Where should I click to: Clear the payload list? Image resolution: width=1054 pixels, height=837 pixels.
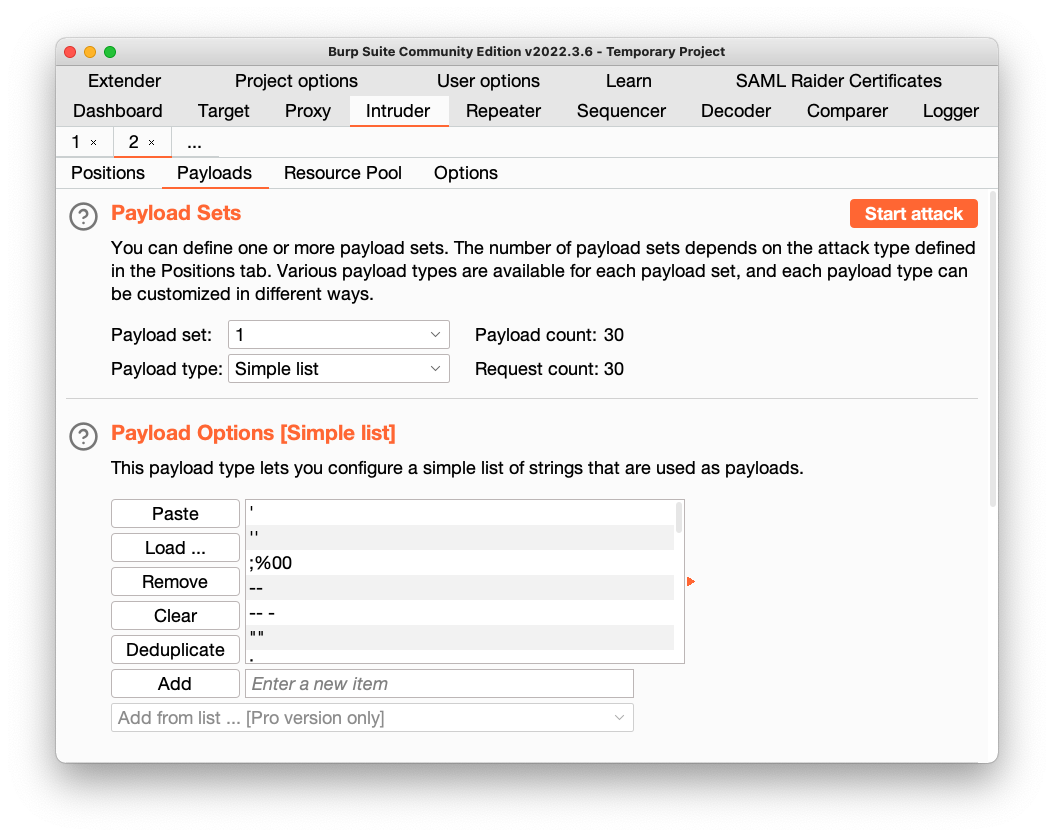coord(175,616)
